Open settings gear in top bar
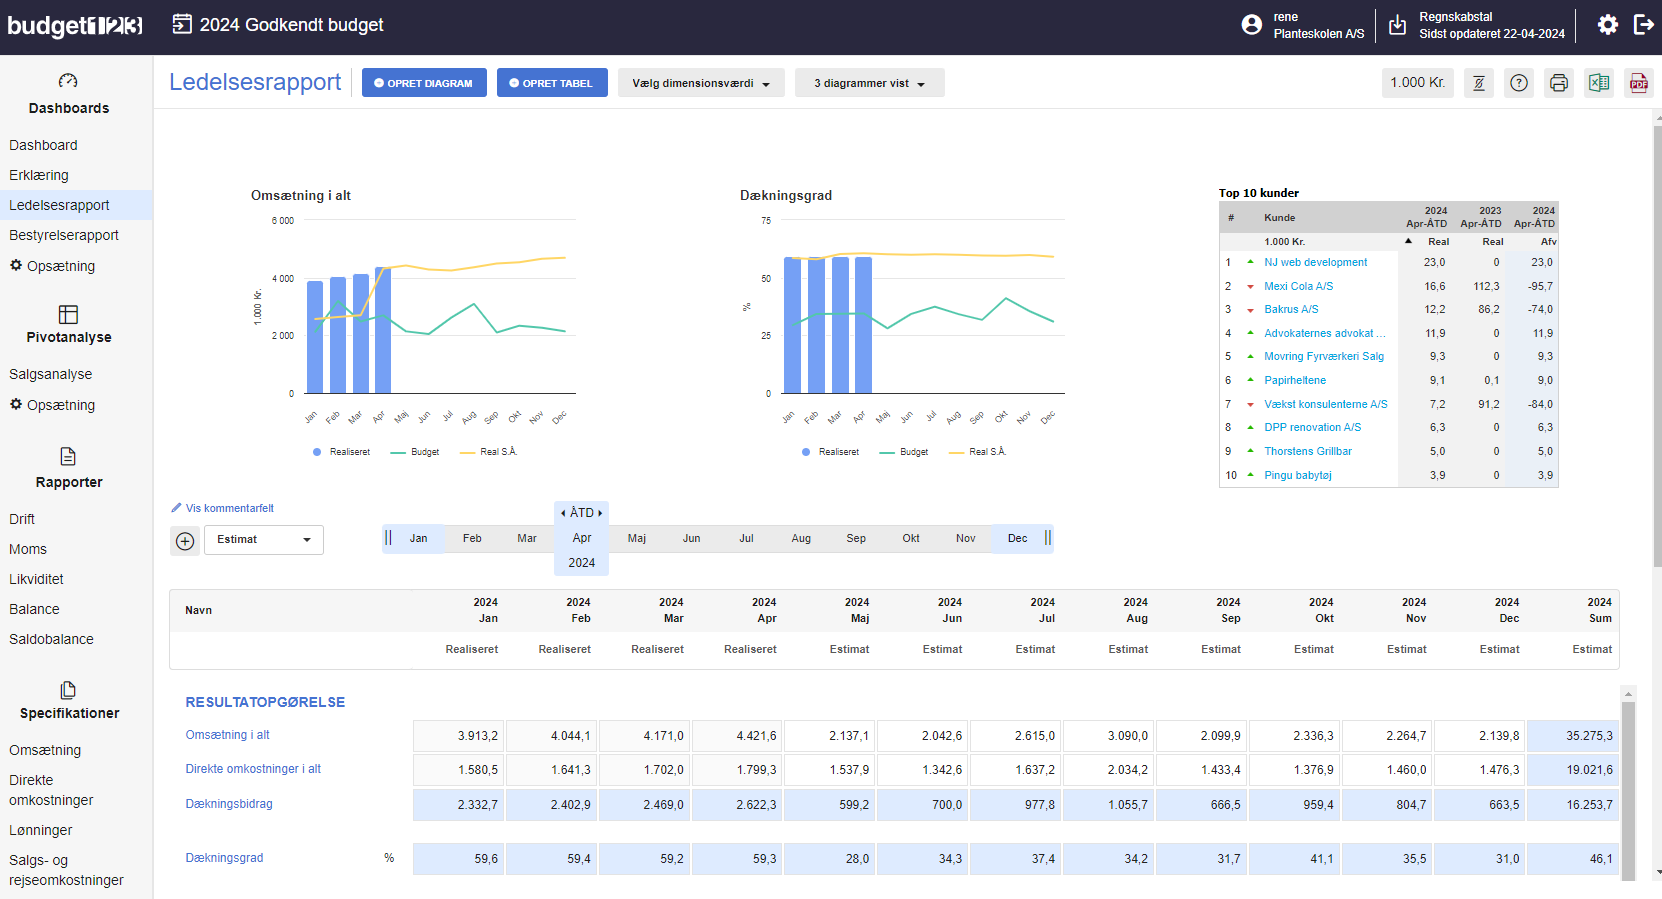The width and height of the screenshot is (1662, 899). pos(1607,25)
